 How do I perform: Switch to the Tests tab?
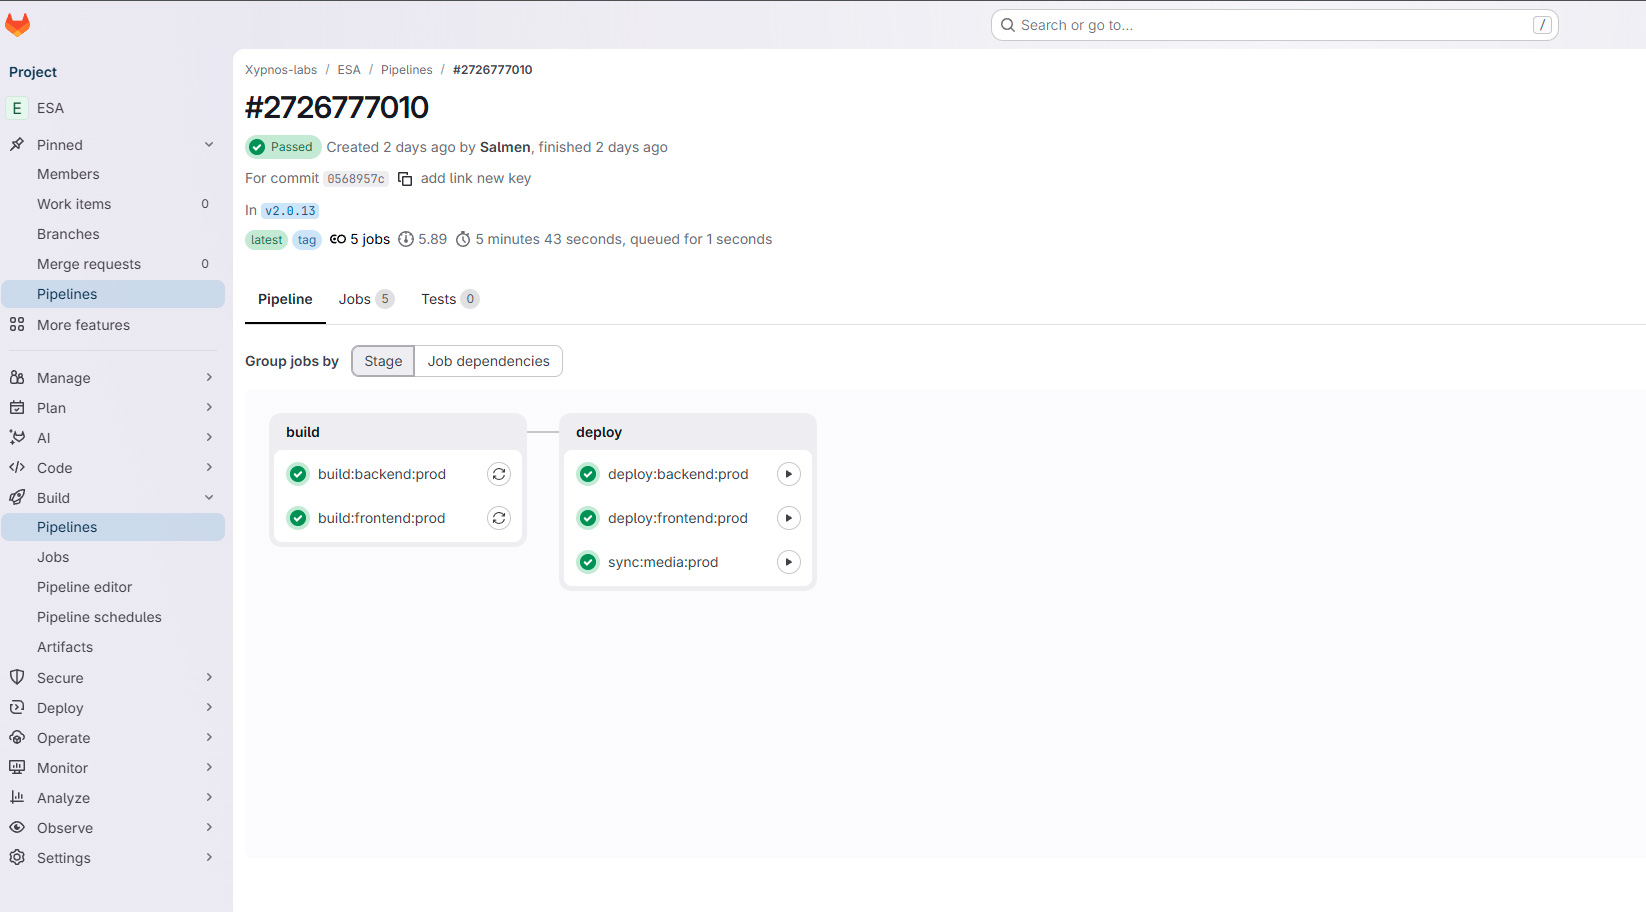click(x=450, y=299)
